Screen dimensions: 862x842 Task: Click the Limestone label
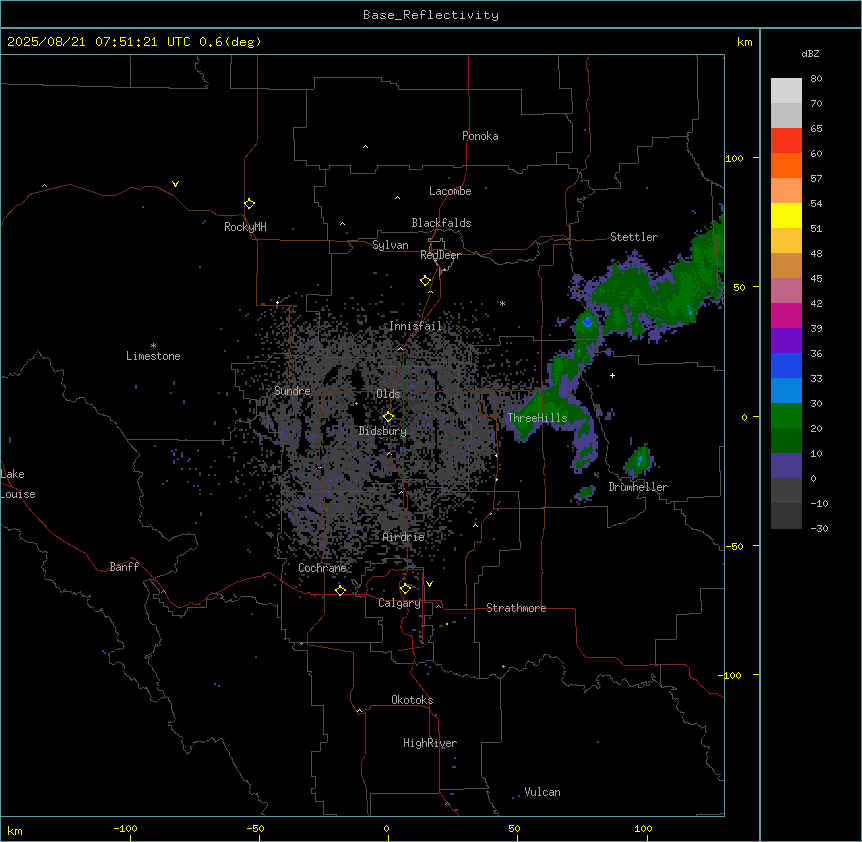pyautogui.click(x=153, y=356)
